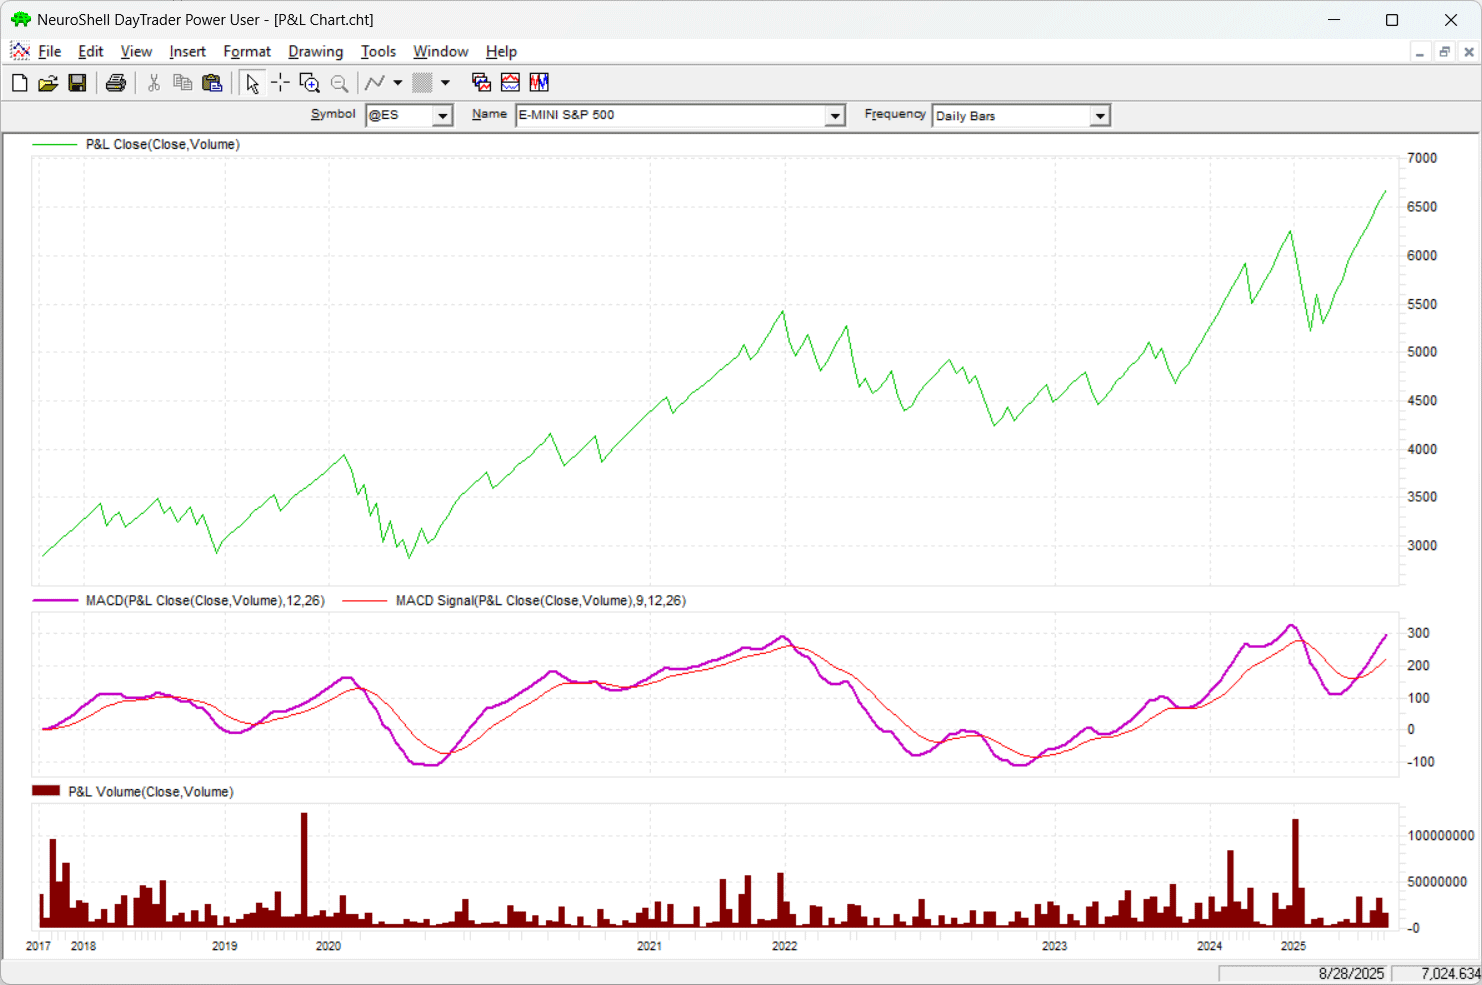
Task: Expand the Symbol dropdown
Action: (x=442, y=116)
